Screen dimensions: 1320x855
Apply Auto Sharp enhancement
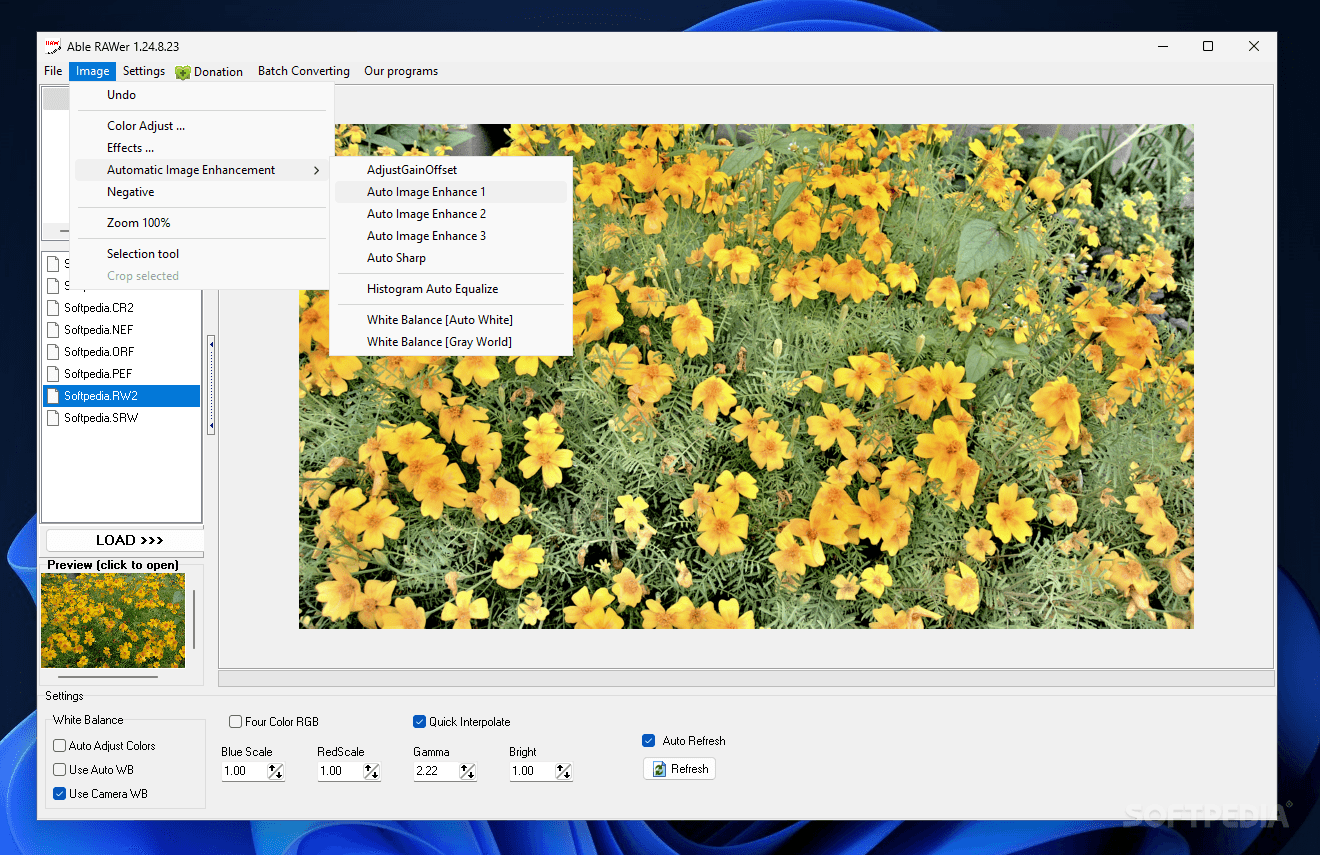pos(451,258)
